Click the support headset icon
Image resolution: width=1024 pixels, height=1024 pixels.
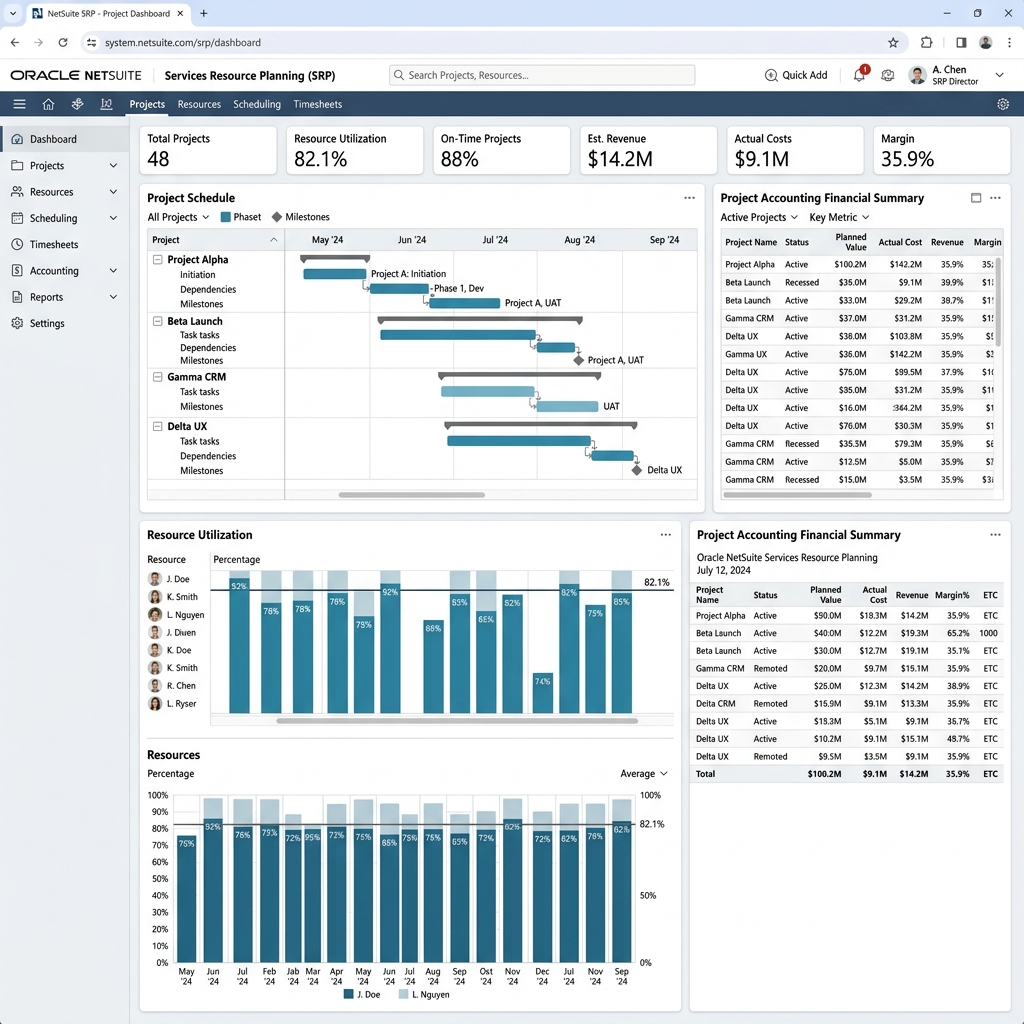888,75
